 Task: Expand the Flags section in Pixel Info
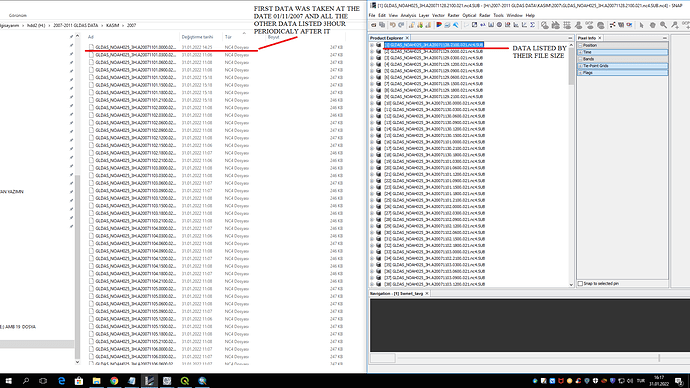click(x=580, y=73)
